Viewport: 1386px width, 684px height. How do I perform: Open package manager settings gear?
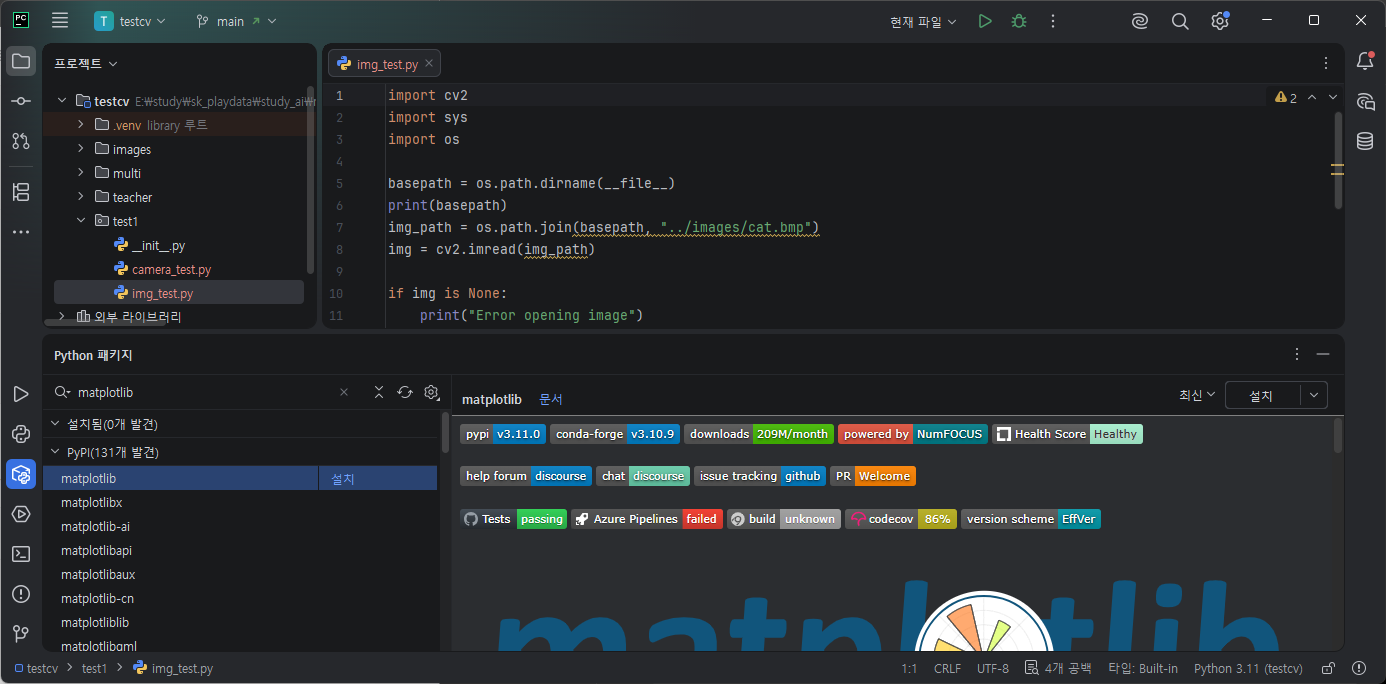(432, 392)
